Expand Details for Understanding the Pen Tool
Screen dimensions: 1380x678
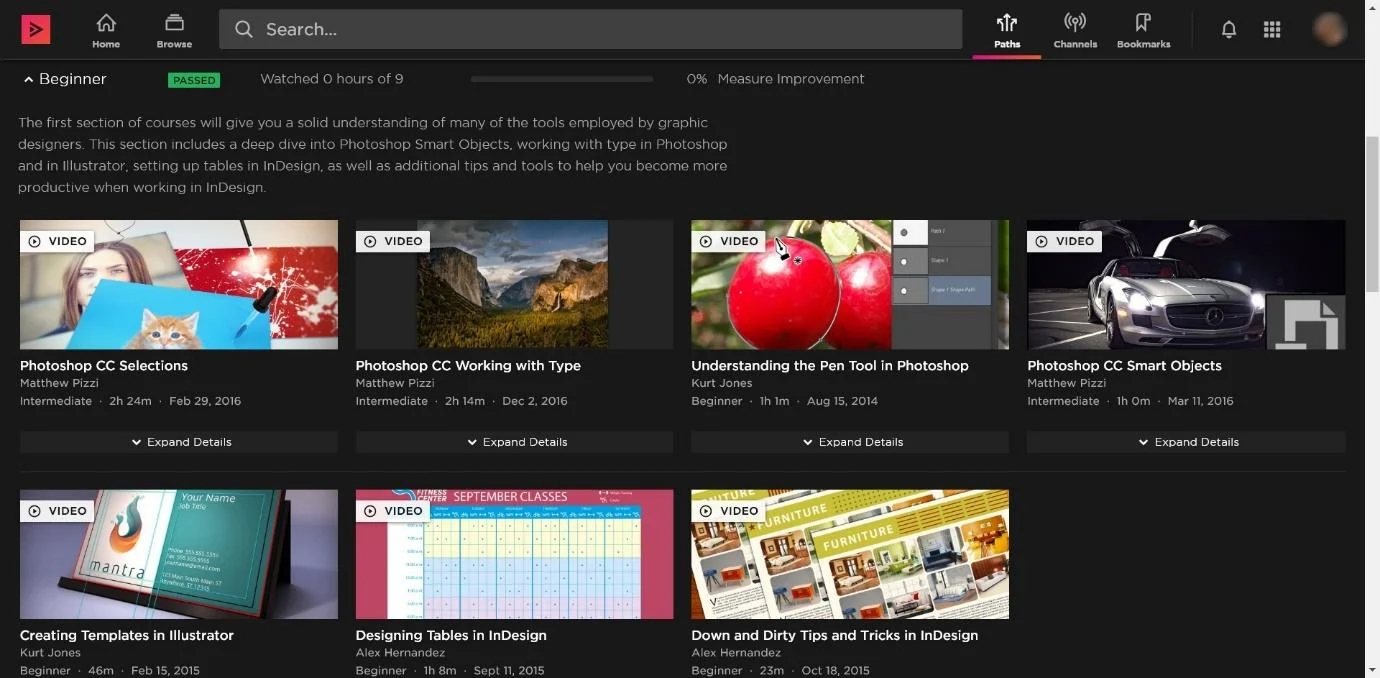pyautogui.click(x=850, y=442)
